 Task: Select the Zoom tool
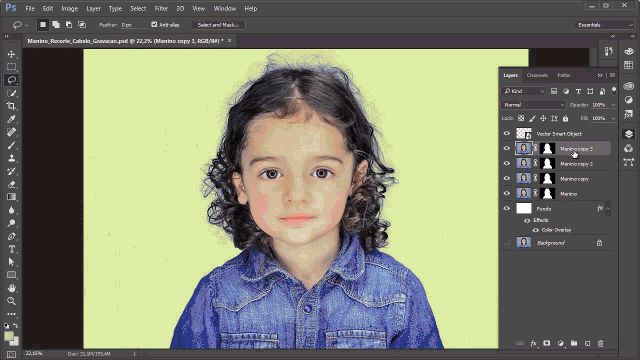[x=11, y=301]
